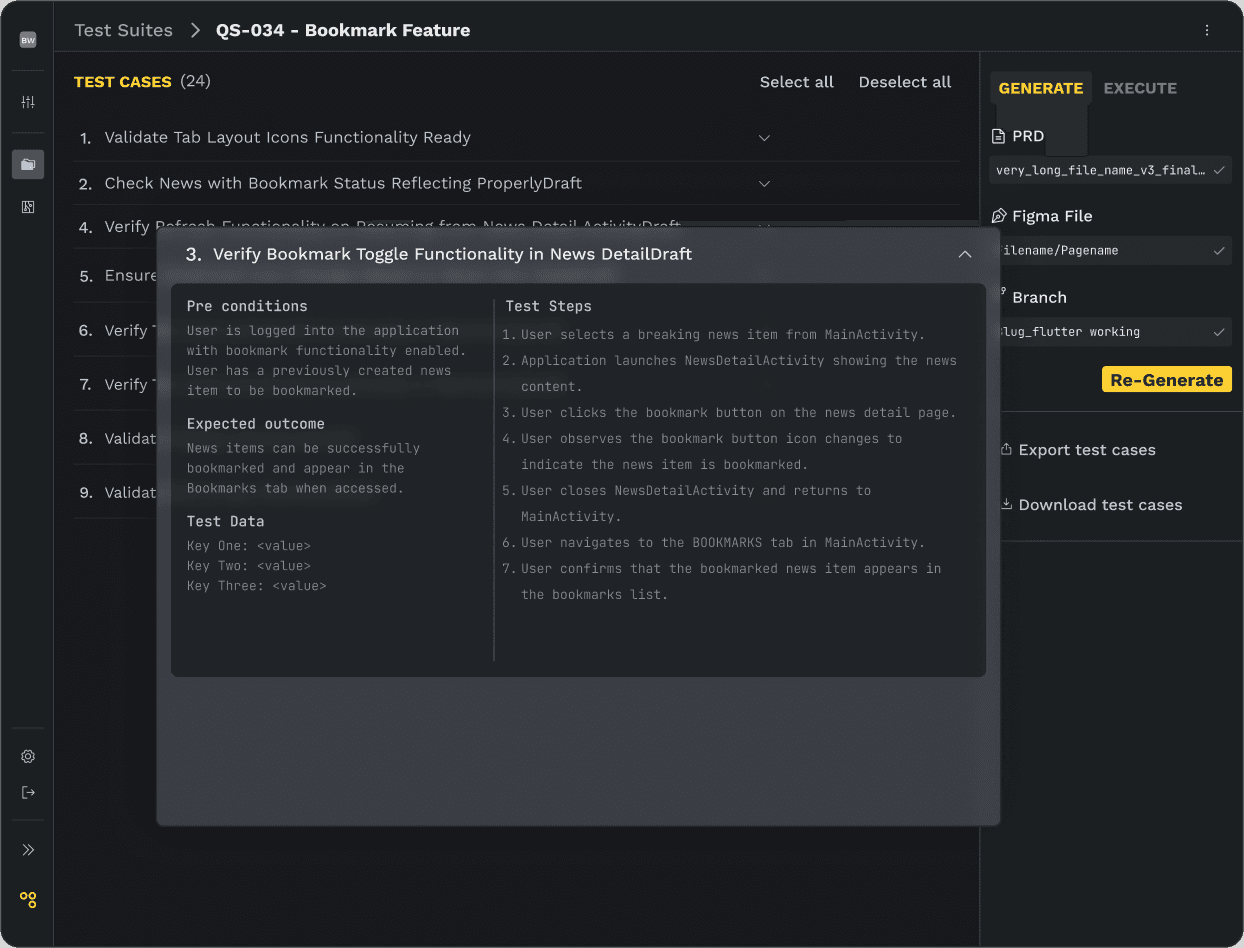Click the export icon beside Export test cases

1006,450
